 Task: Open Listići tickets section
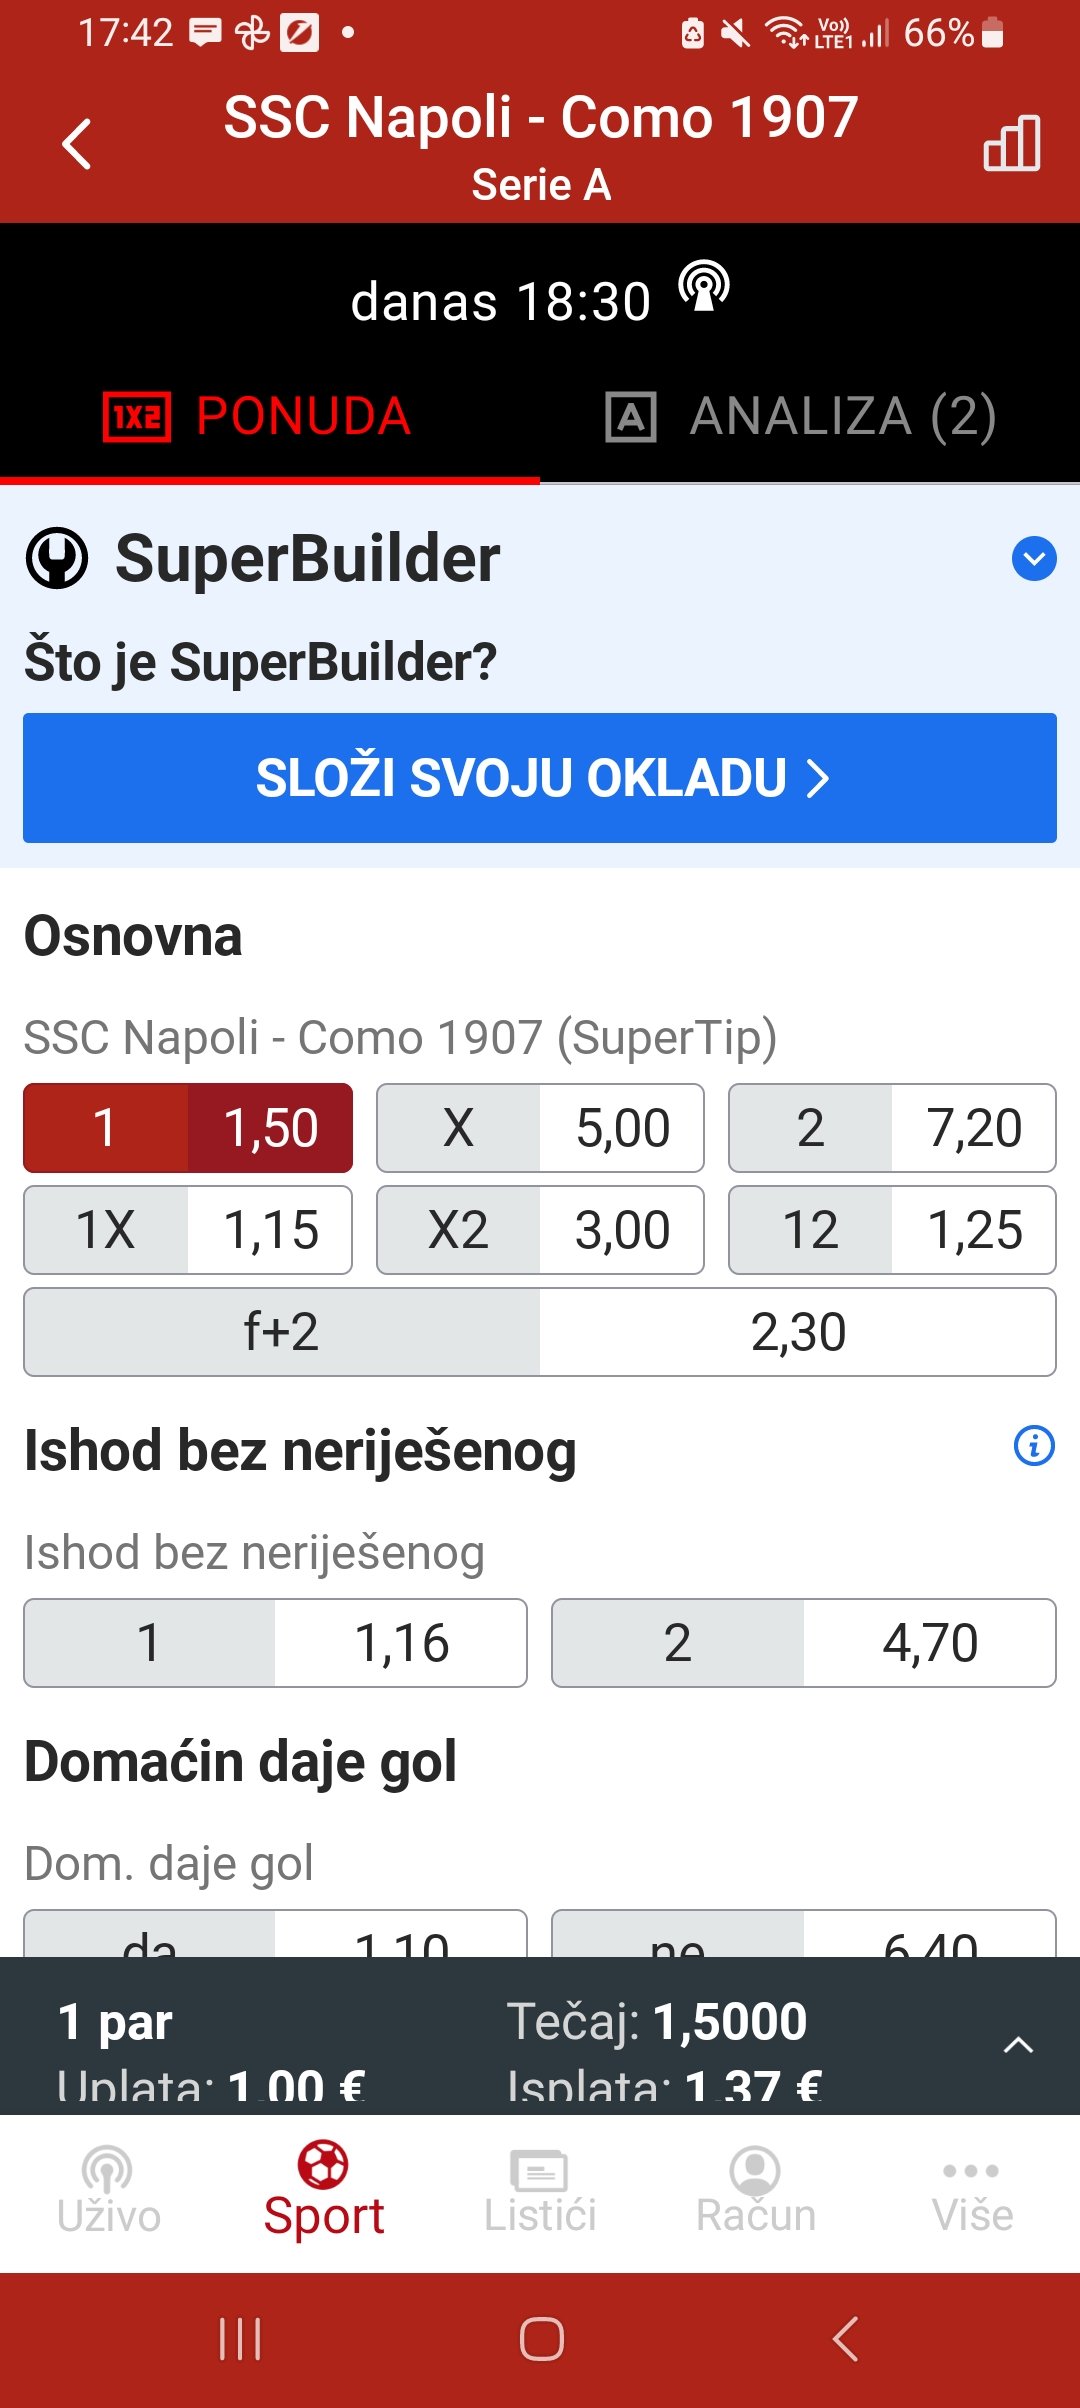click(x=540, y=2190)
